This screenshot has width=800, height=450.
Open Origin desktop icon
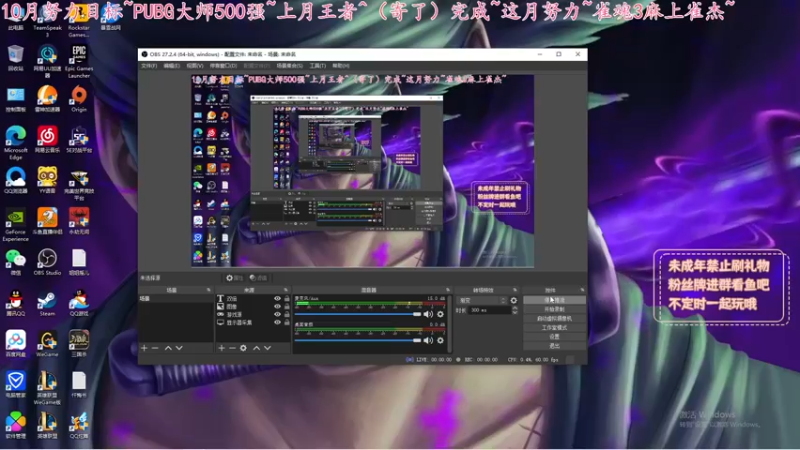click(79, 98)
